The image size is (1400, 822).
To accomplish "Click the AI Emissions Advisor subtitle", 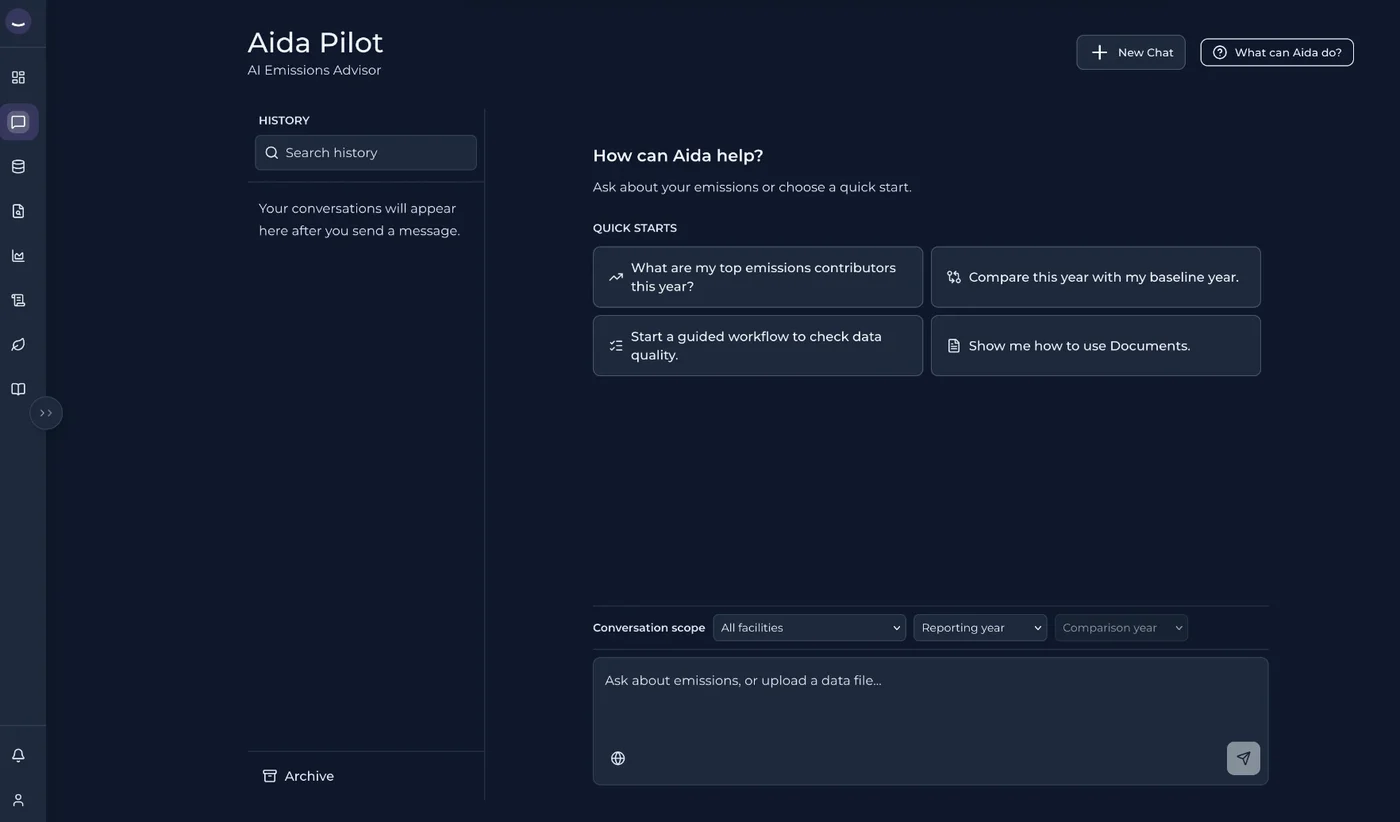I will pyautogui.click(x=314, y=70).
